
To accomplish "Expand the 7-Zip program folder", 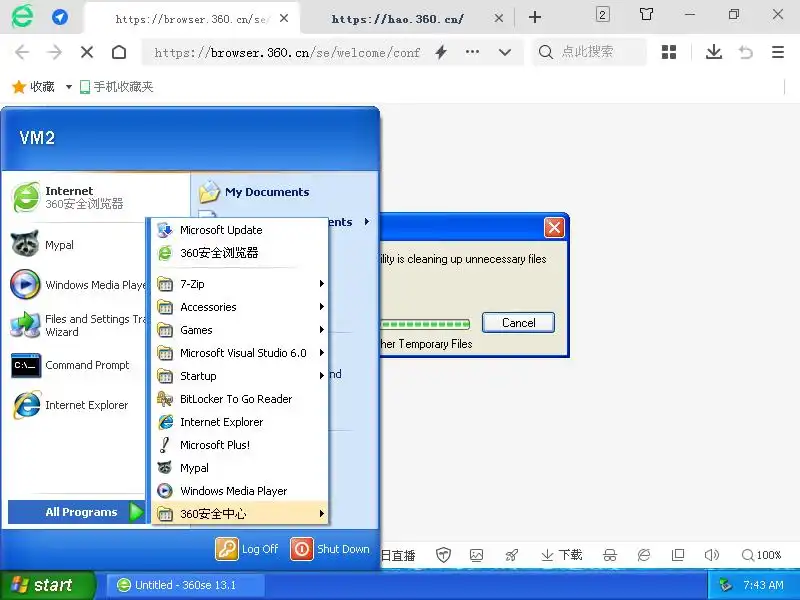I will (240, 284).
